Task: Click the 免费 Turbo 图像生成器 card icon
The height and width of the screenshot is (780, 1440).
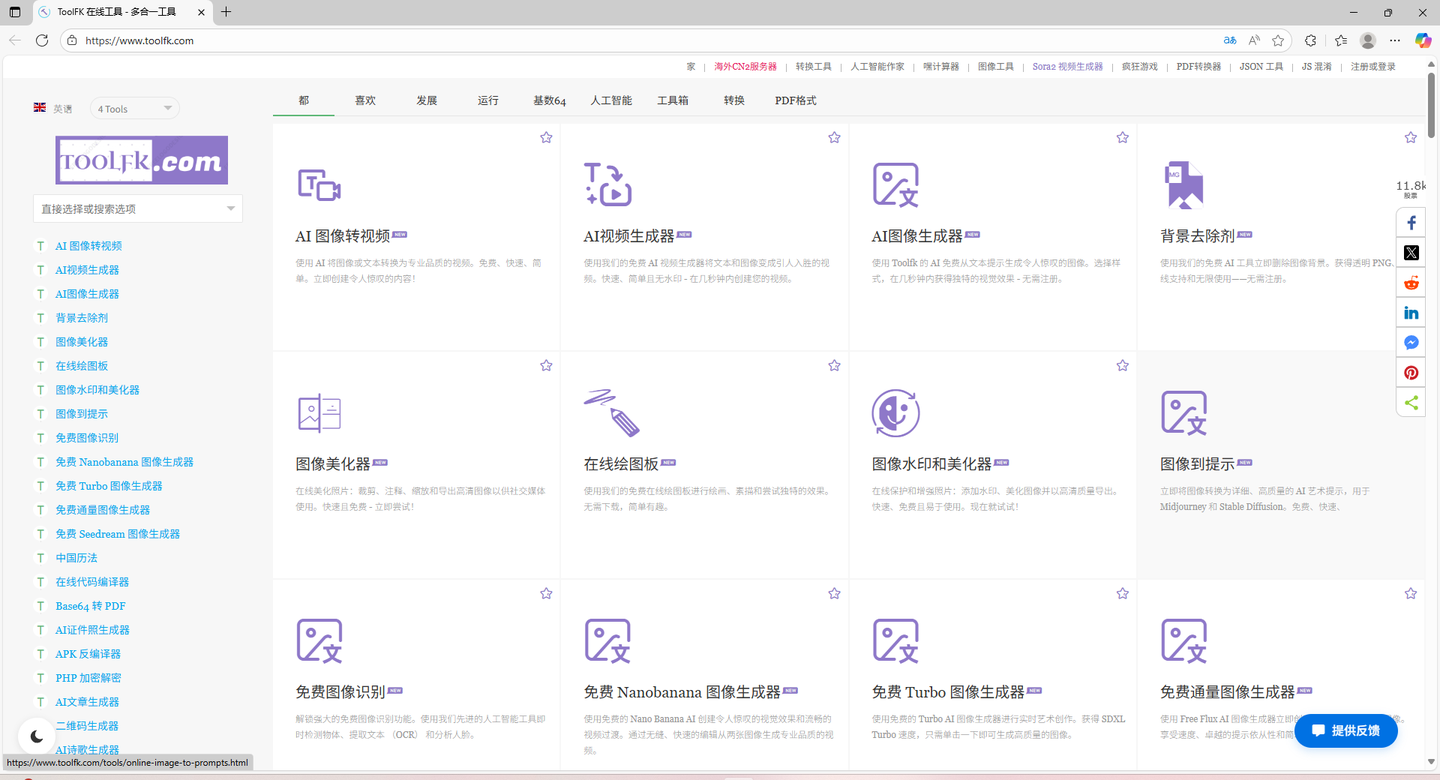Action: coord(896,641)
